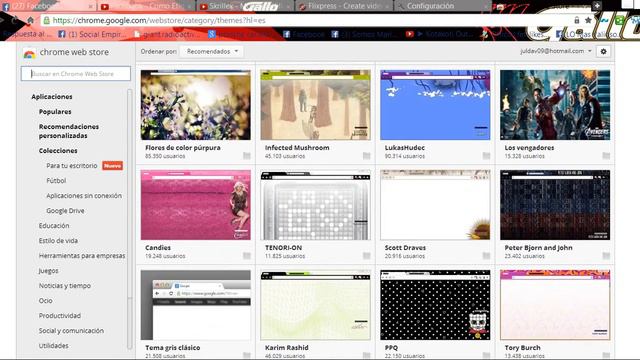Open the Scott Draves theme thumbnail
The width and height of the screenshot is (640, 360).
[435, 205]
